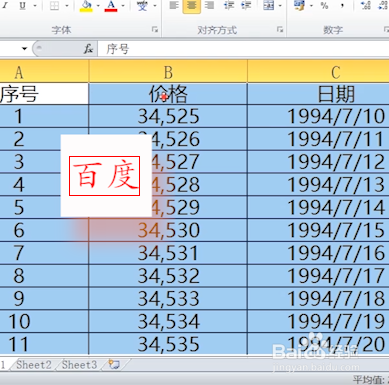Click the phonetic guide icon

tap(143, 5)
